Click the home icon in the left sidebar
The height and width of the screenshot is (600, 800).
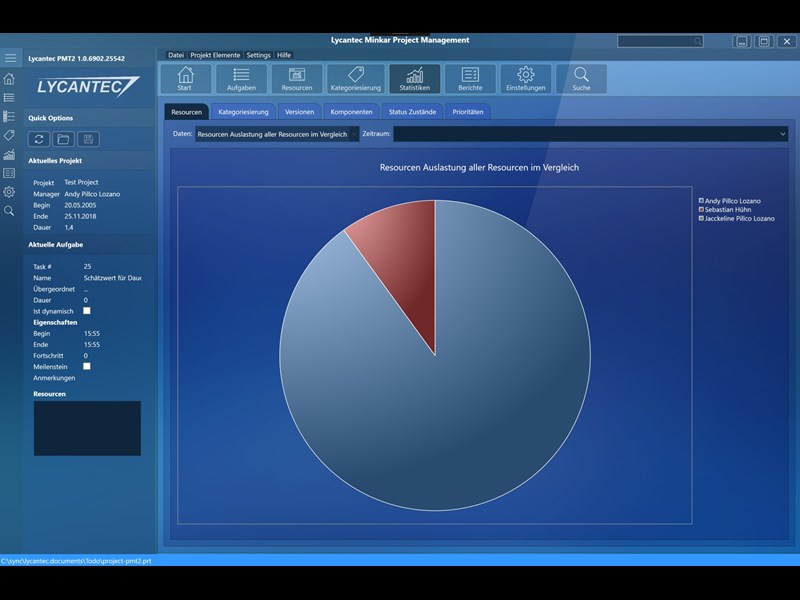tap(9, 79)
